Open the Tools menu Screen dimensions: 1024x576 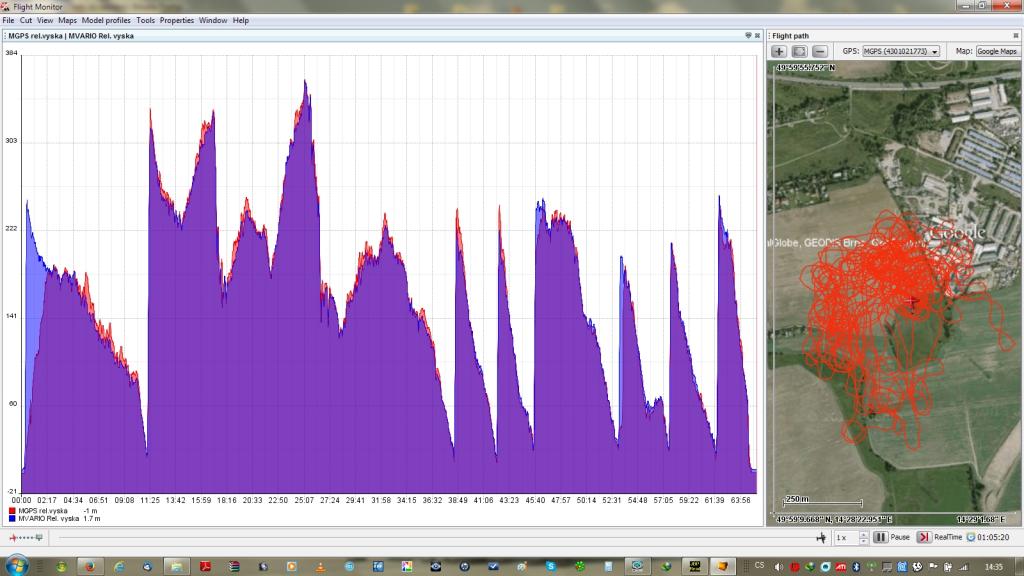click(x=145, y=20)
